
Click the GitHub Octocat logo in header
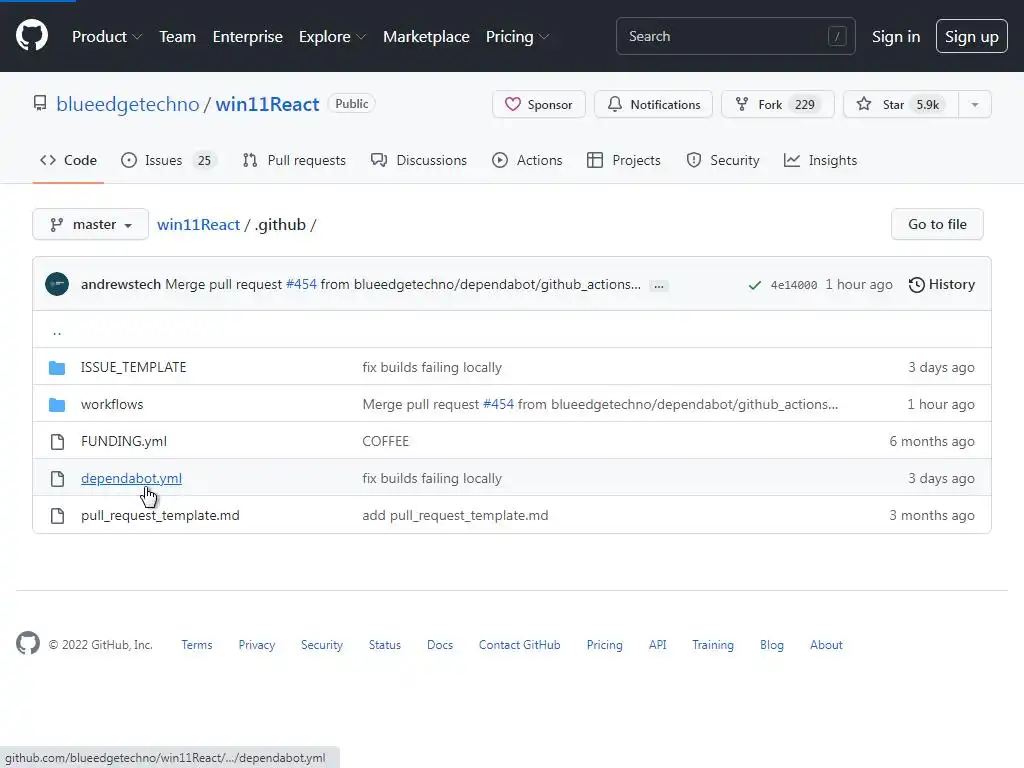[32, 36]
